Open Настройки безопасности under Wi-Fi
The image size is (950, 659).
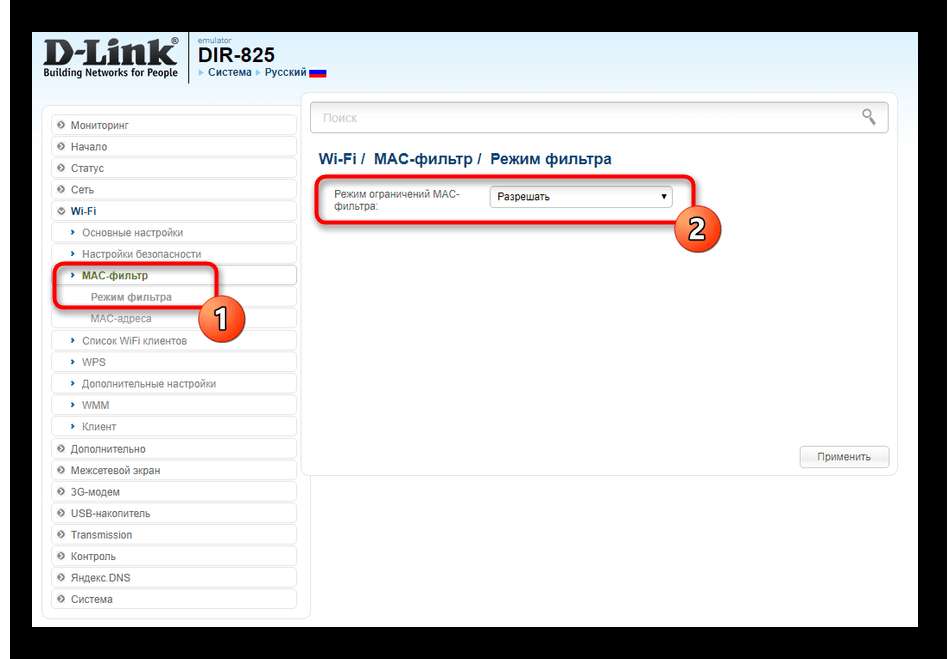pyautogui.click(x=174, y=254)
